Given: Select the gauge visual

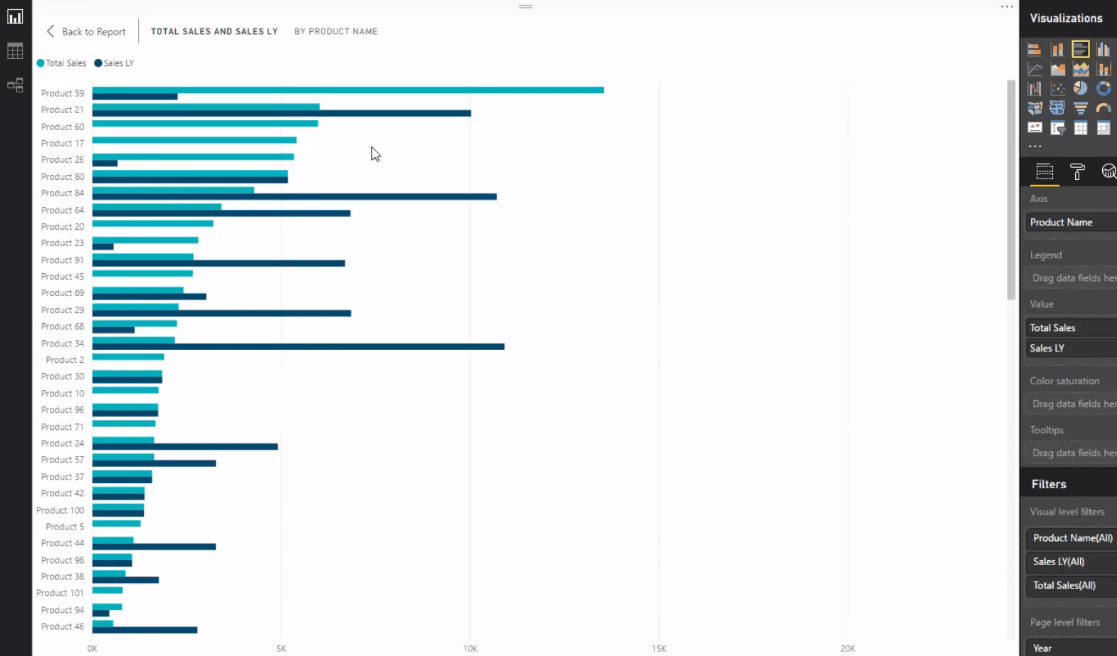Looking at the screenshot, I should (1103, 108).
